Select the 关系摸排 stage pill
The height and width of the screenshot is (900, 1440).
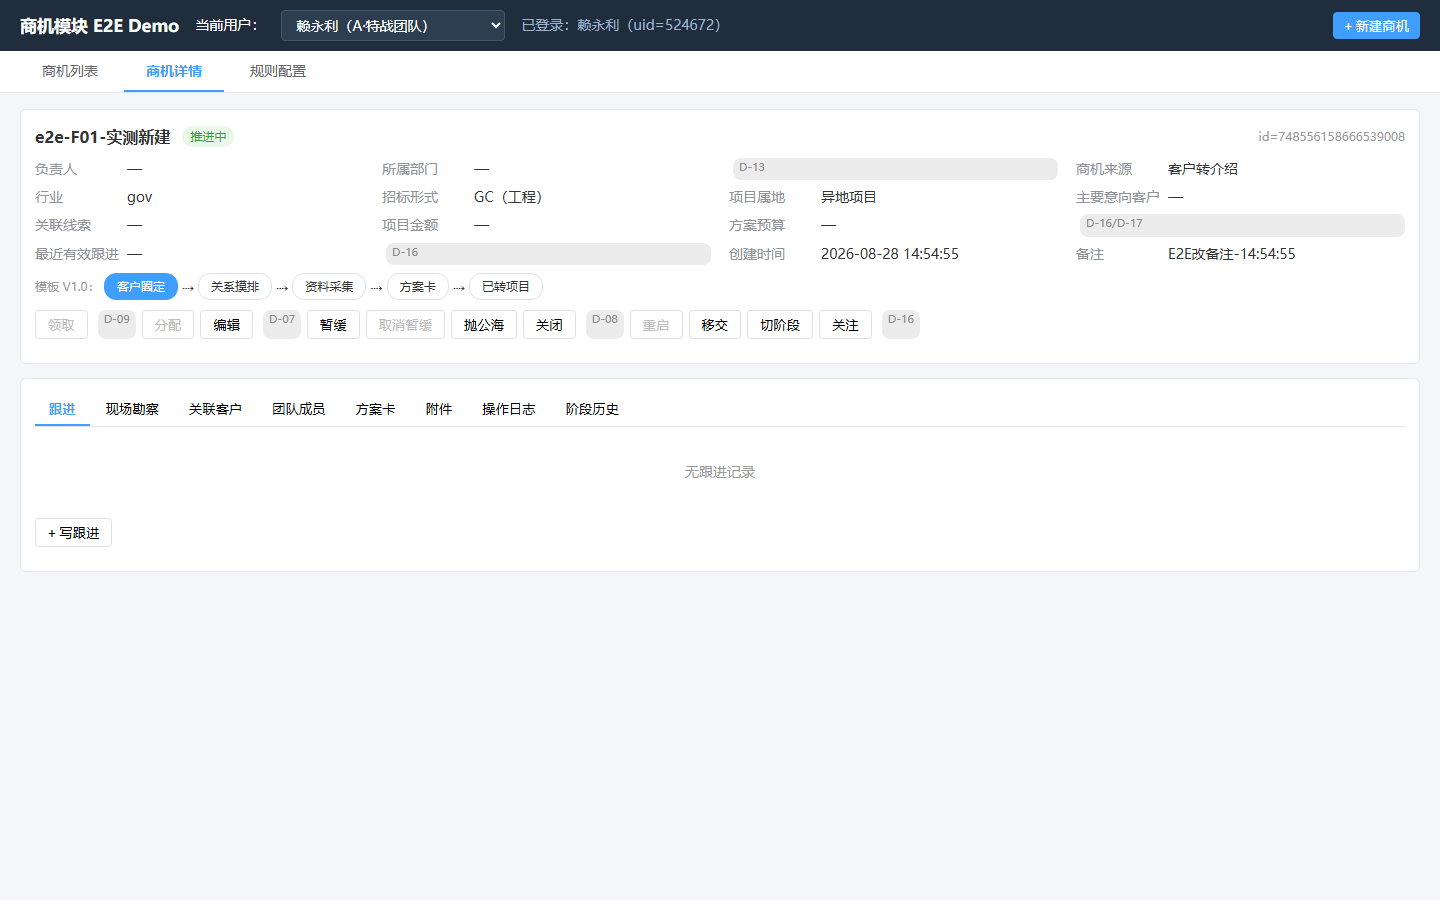[x=235, y=287]
